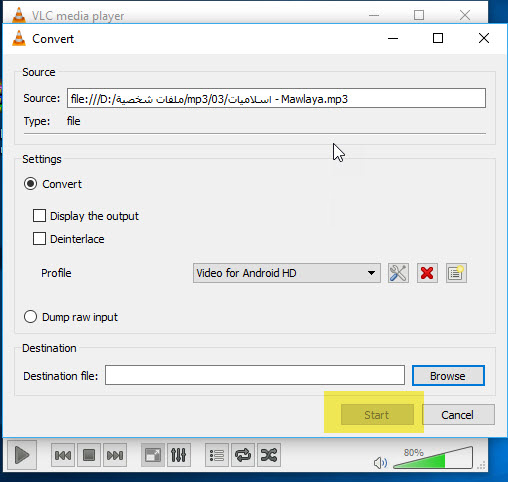Adjust the 80% volume slider

433,458
